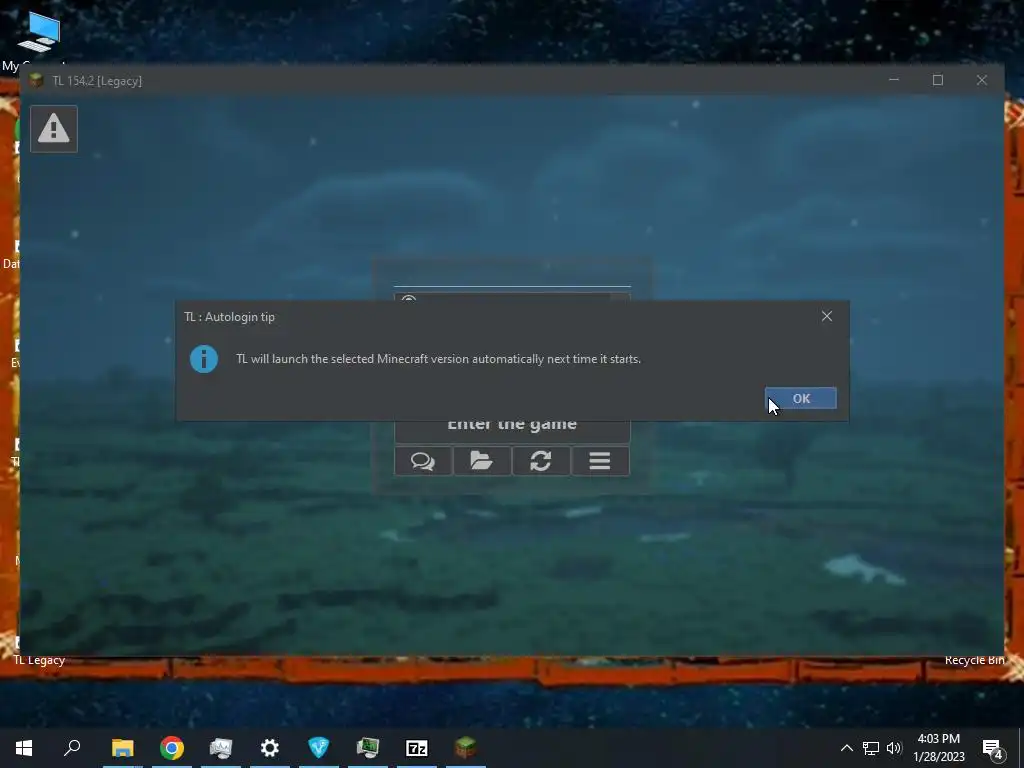1024x768 pixels.
Task: Click the TL launcher title bar icon
Action: coord(37,80)
